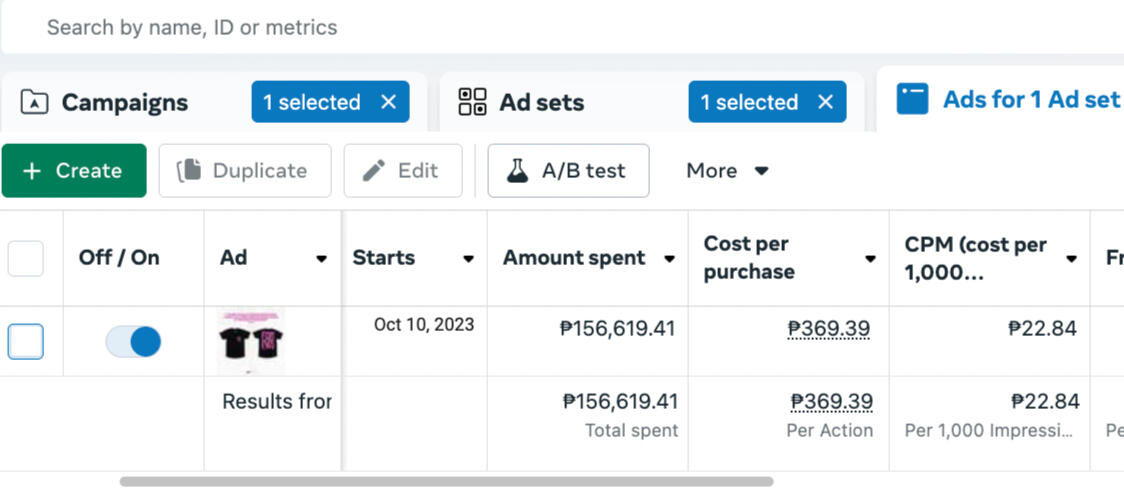Open the t-shirt ad thumbnail
The width and height of the screenshot is (1124, 501).
251,342
